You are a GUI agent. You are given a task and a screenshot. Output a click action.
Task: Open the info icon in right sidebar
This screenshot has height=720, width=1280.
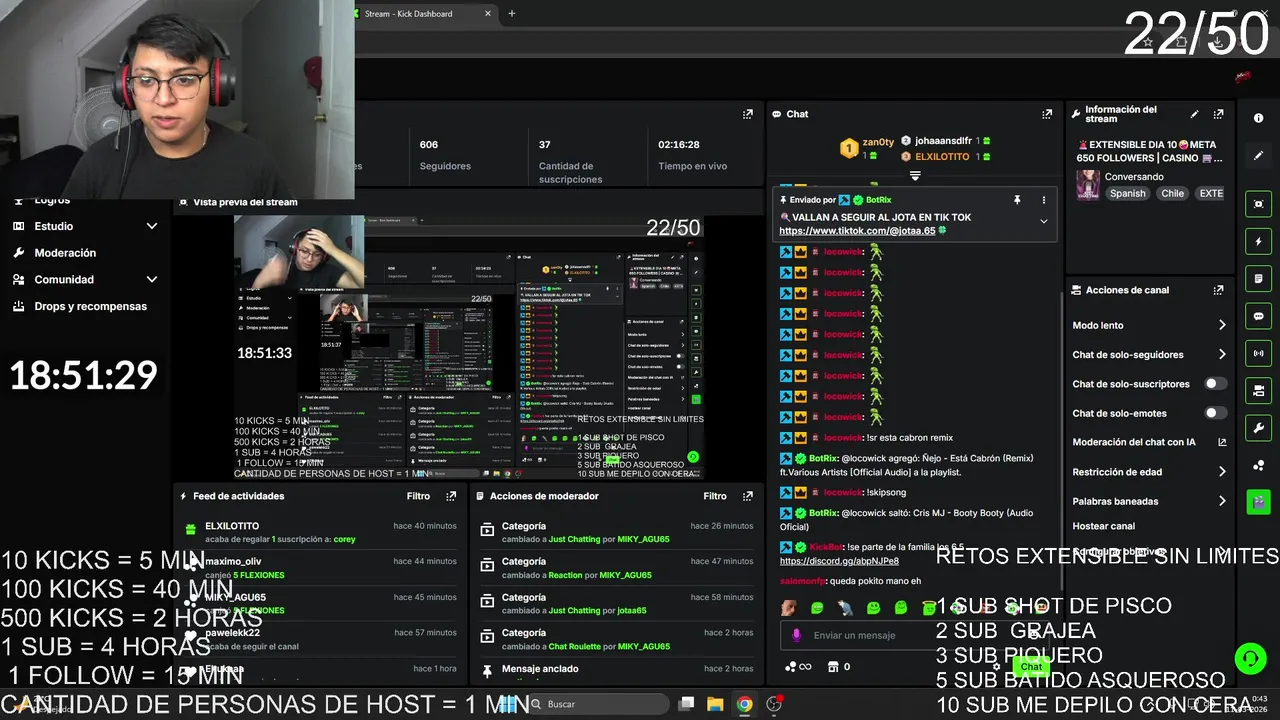click(x=1258, y=118)
